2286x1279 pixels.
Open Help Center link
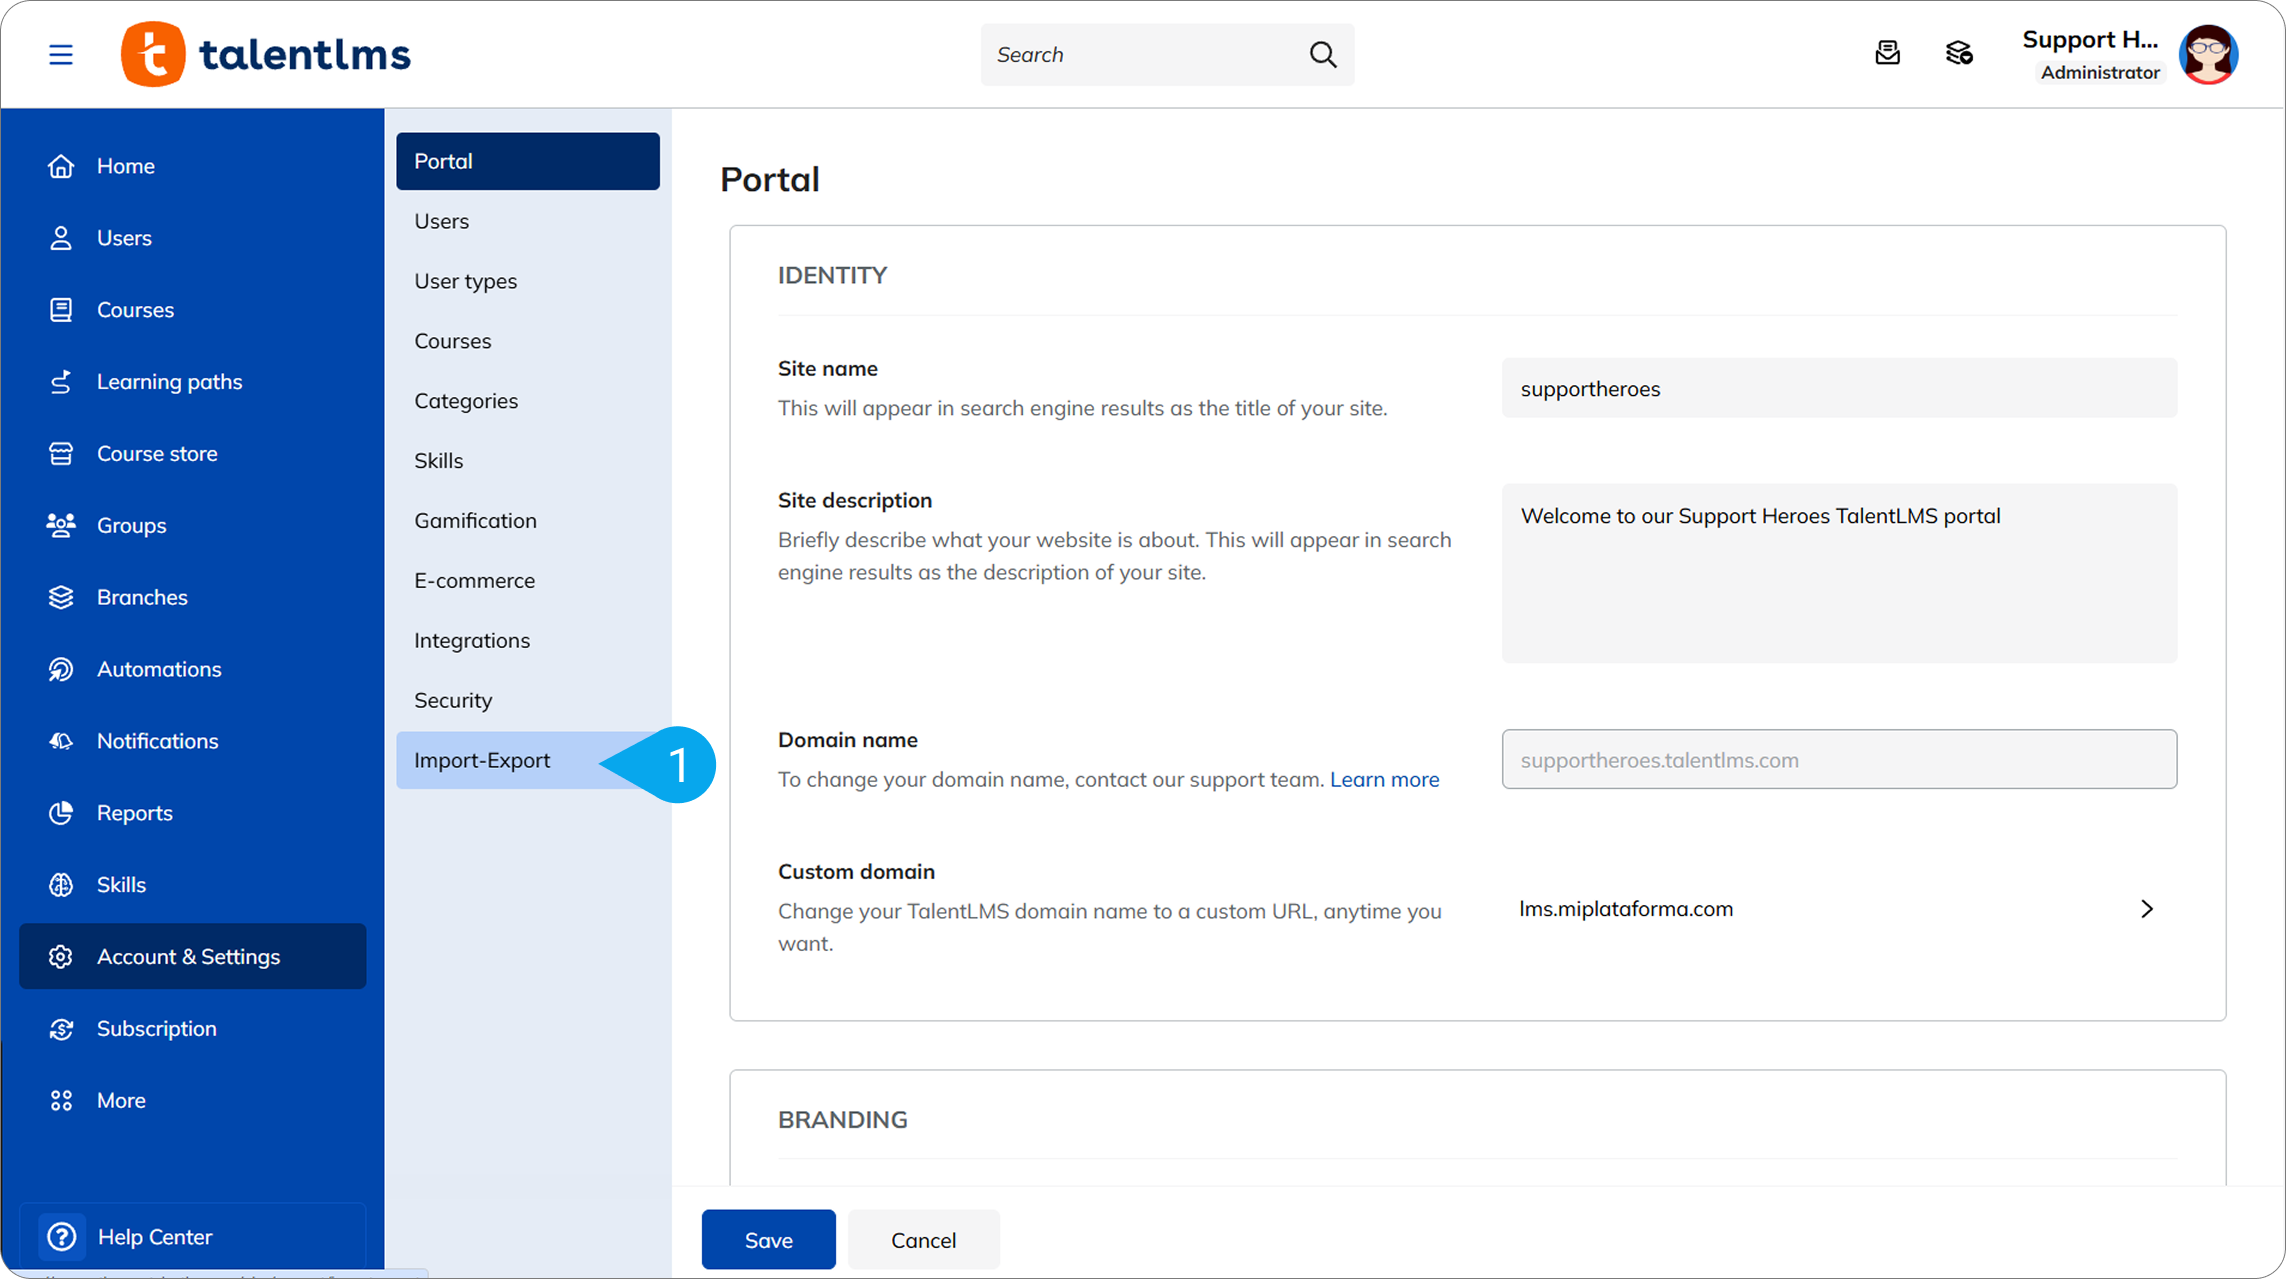click(193, 1237)
